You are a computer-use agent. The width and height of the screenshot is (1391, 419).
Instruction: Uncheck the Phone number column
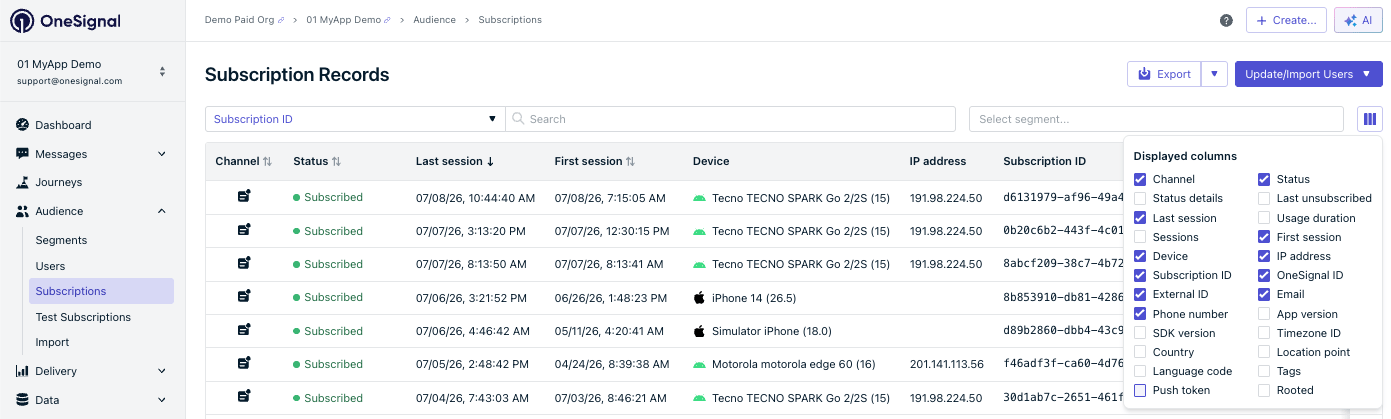[1140, 314]
